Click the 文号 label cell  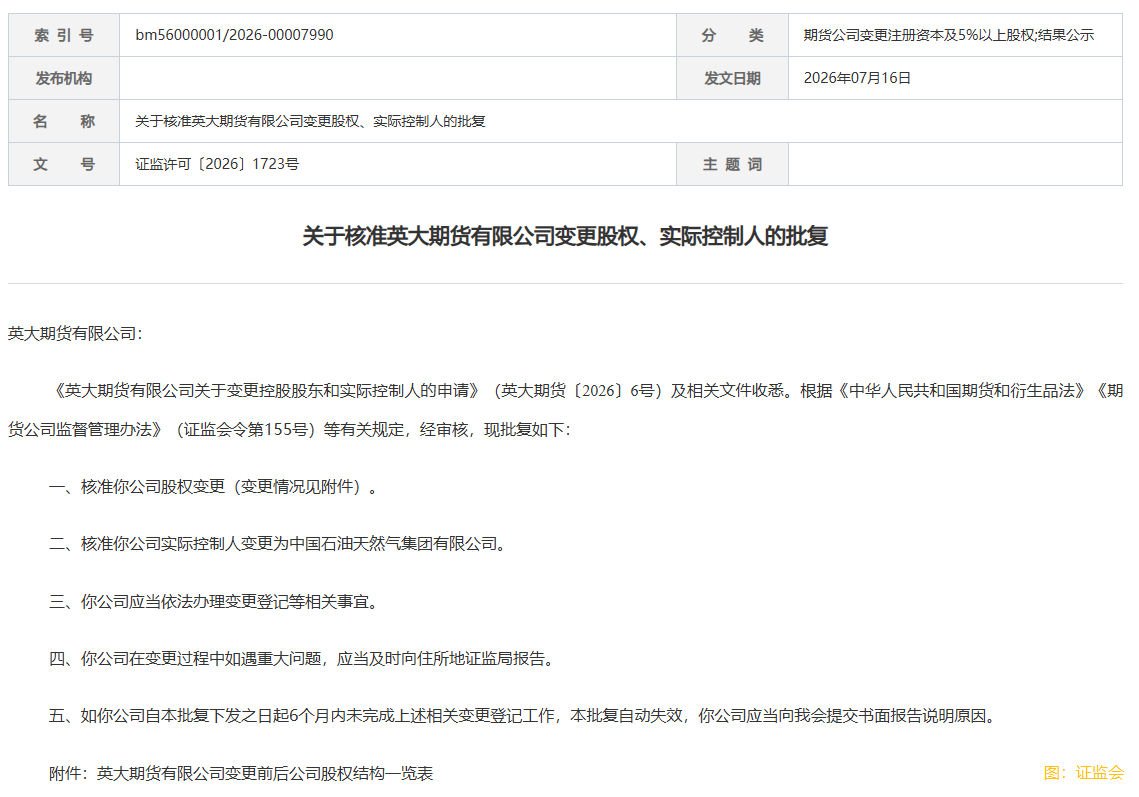pyautogui.click(x=64, y=164)
